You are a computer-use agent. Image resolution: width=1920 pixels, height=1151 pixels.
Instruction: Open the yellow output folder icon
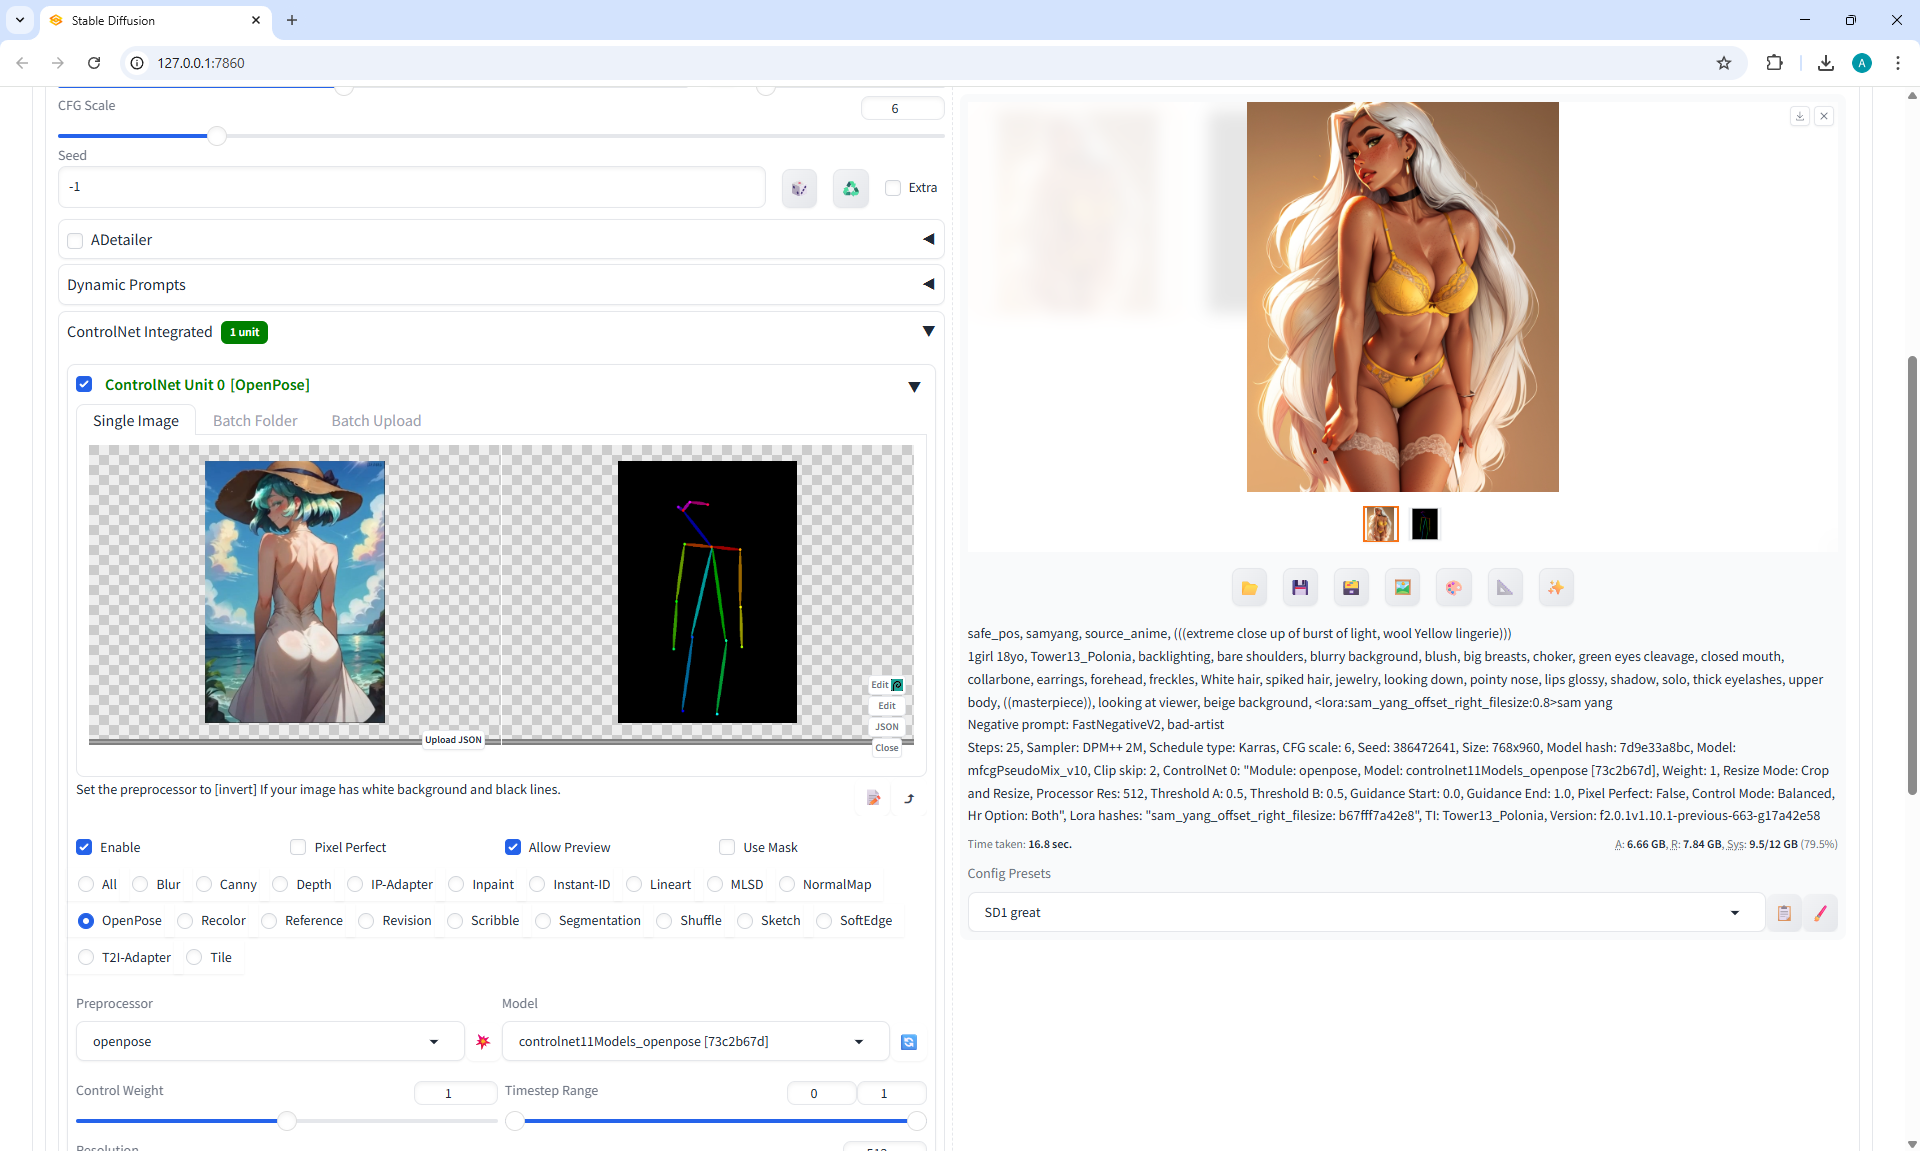pyautogui.click(x=1249, y=588)
